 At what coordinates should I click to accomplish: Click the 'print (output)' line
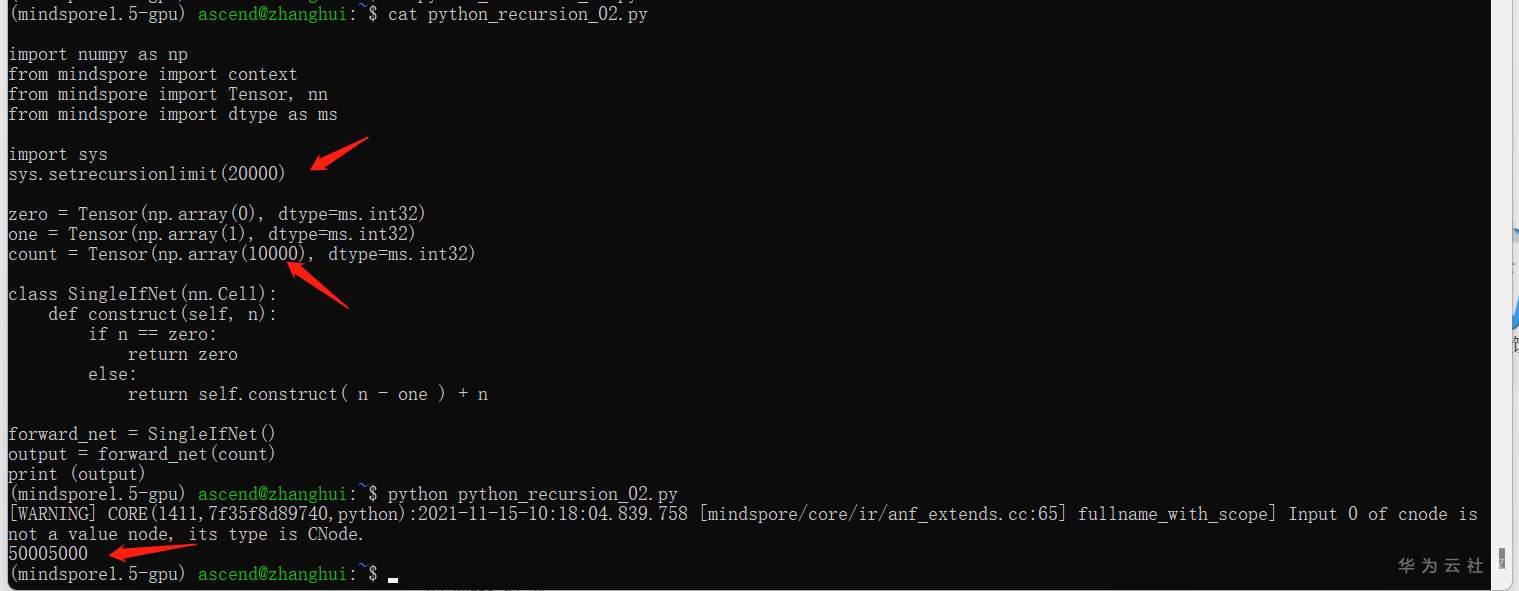[77, 474]
